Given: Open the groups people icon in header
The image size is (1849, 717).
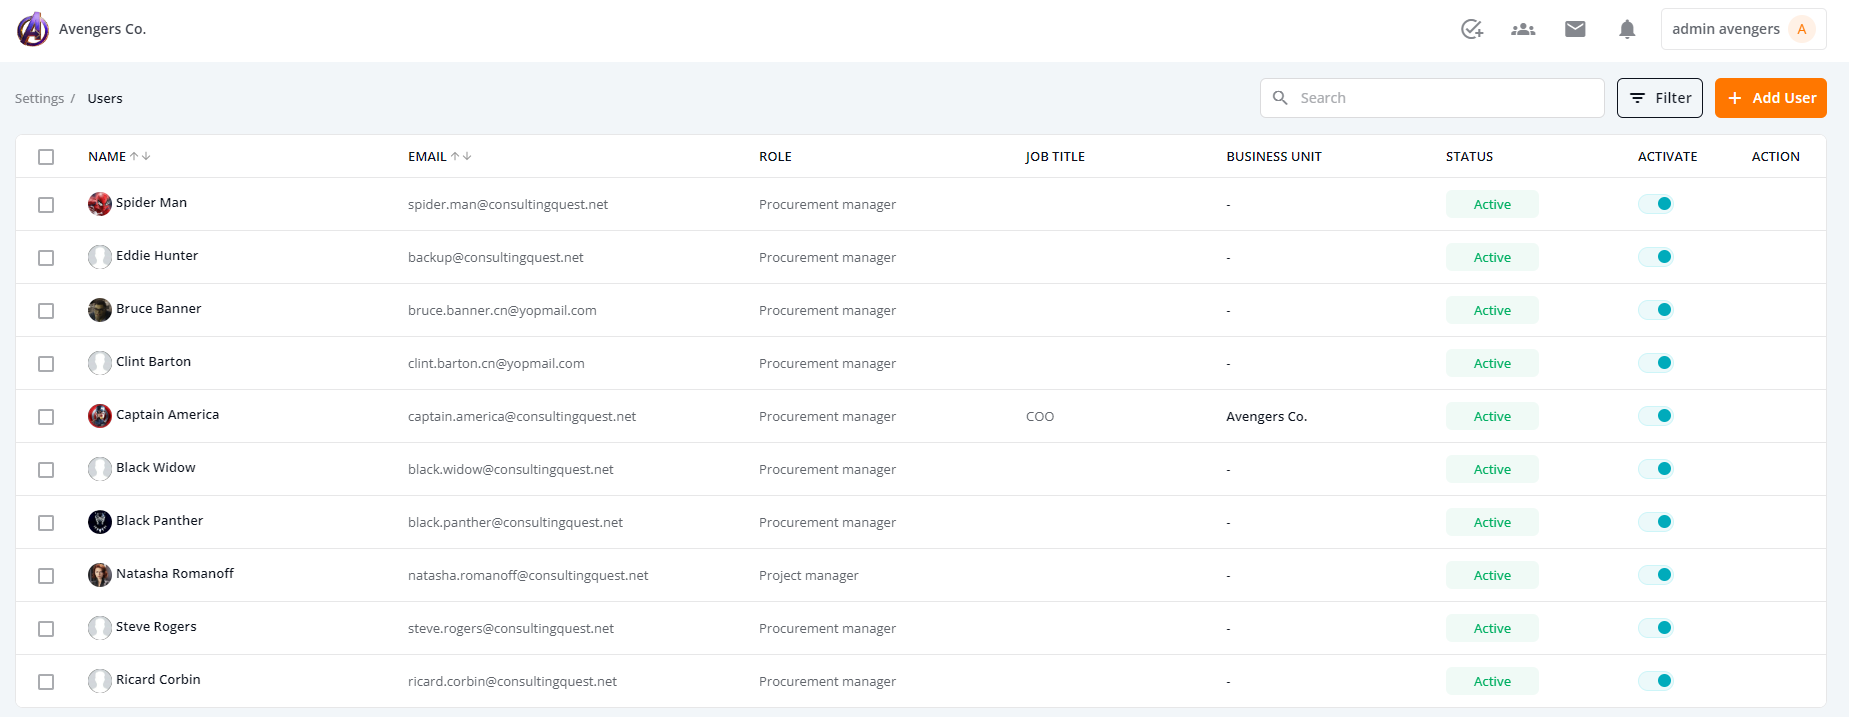Looking at the screenshot, I should coord(1523,29).
